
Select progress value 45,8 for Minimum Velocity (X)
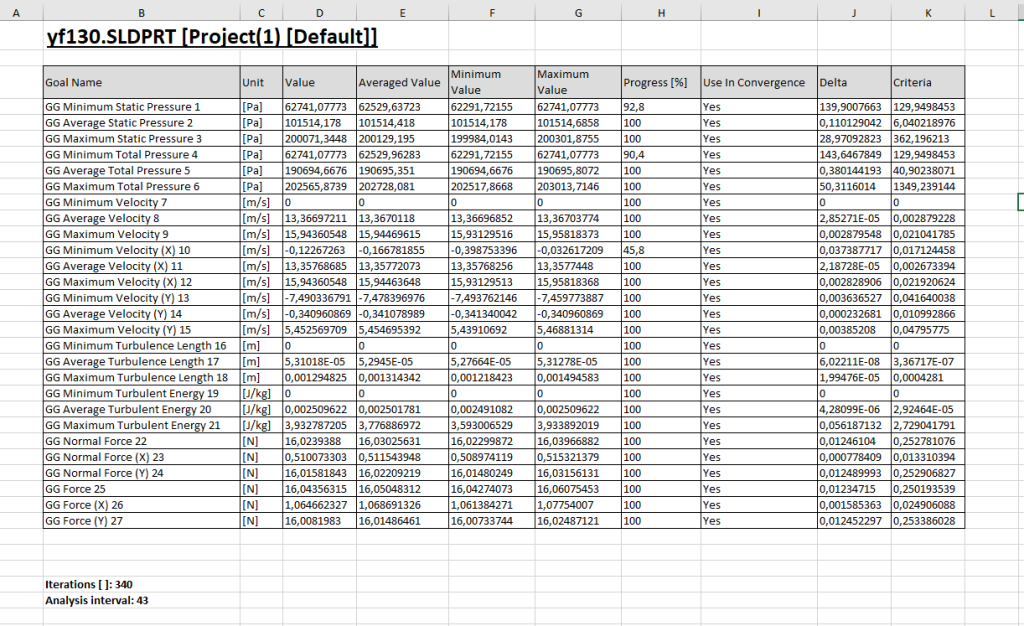tap(661, 250)
